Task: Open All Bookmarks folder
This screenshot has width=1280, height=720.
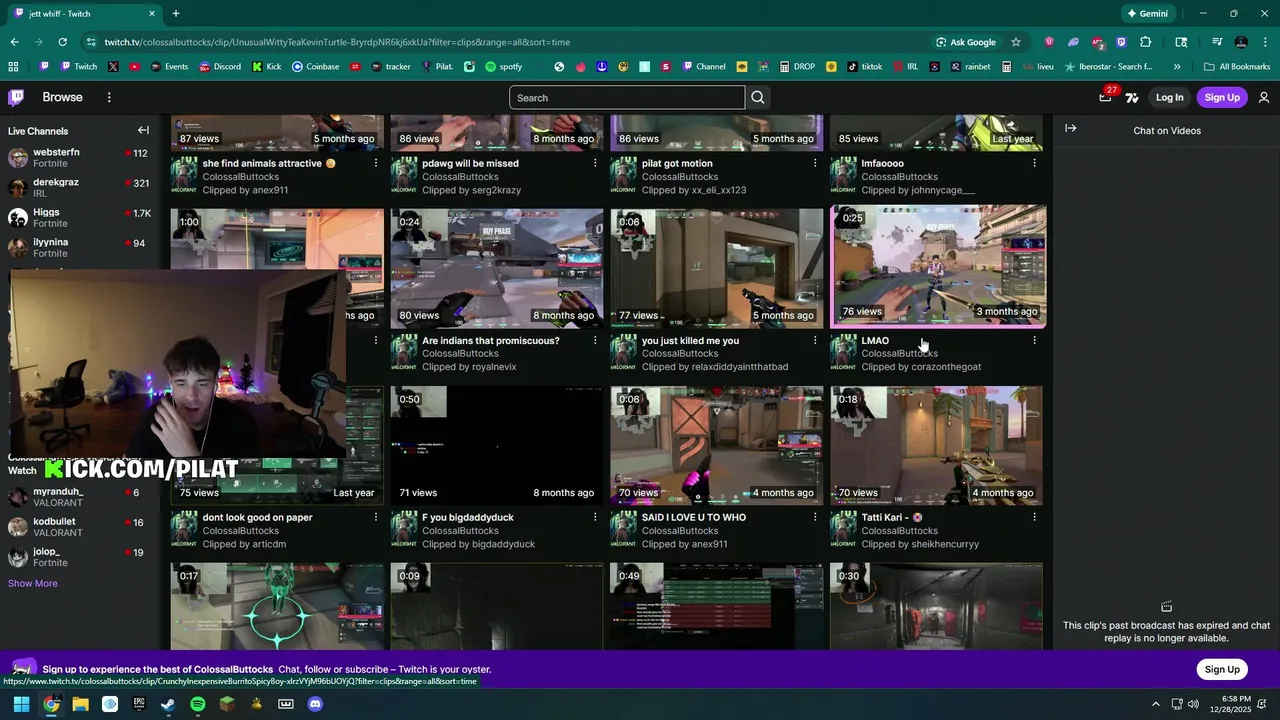Action: (x=1237, y=67)
